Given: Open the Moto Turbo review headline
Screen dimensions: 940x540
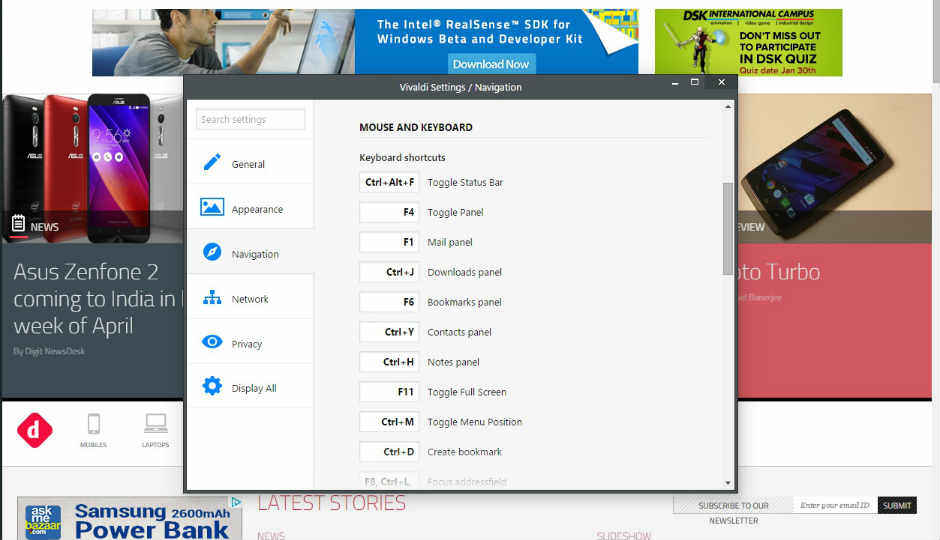Looking at the screenshot, I should [x=779, y=272].
